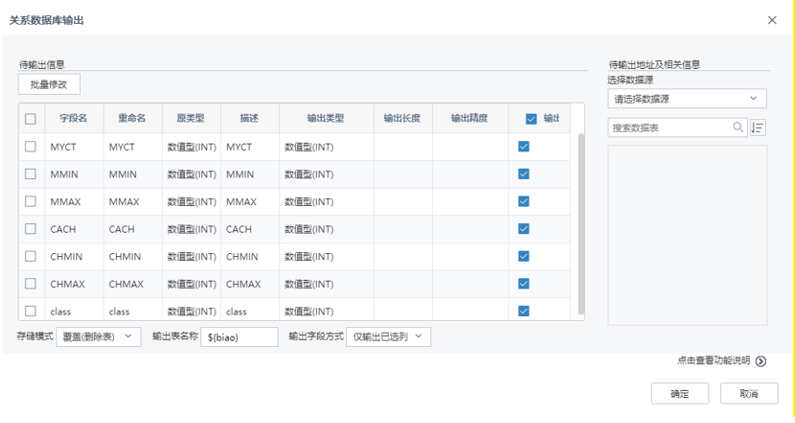Close the 关系数据库输出 dialog
This screenshot has width=795, height=423.
pyautogui.click(x=772, y=20)
